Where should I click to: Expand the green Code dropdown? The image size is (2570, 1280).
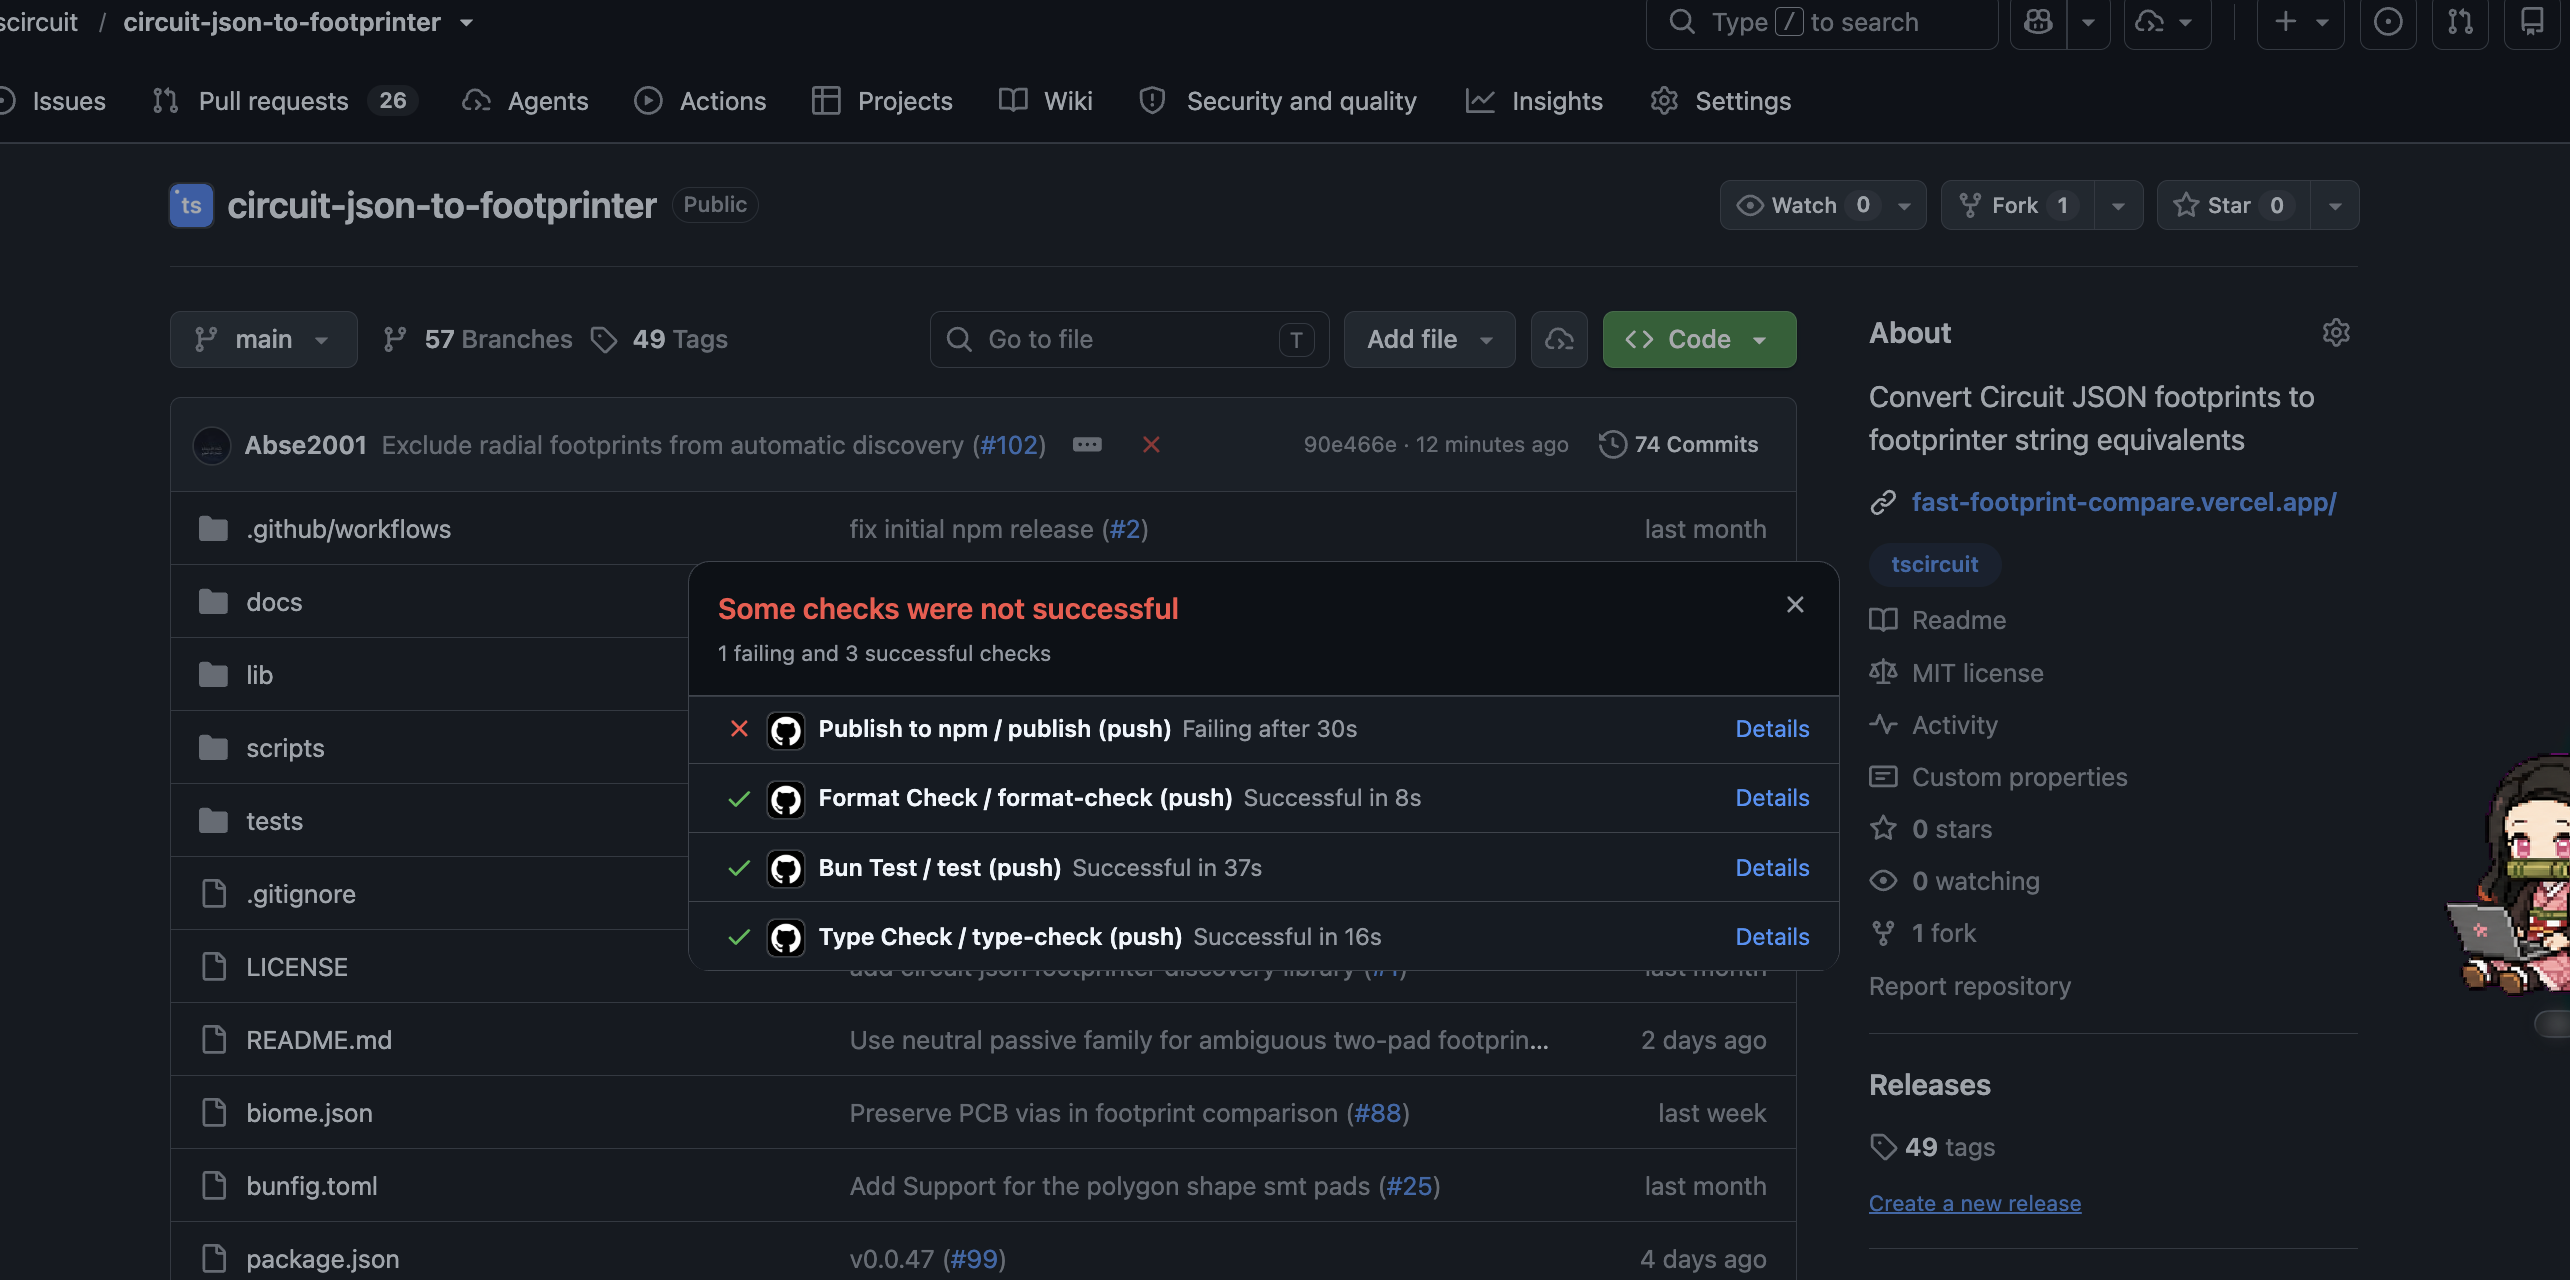pyautogui.click(x=1699, y=340)
